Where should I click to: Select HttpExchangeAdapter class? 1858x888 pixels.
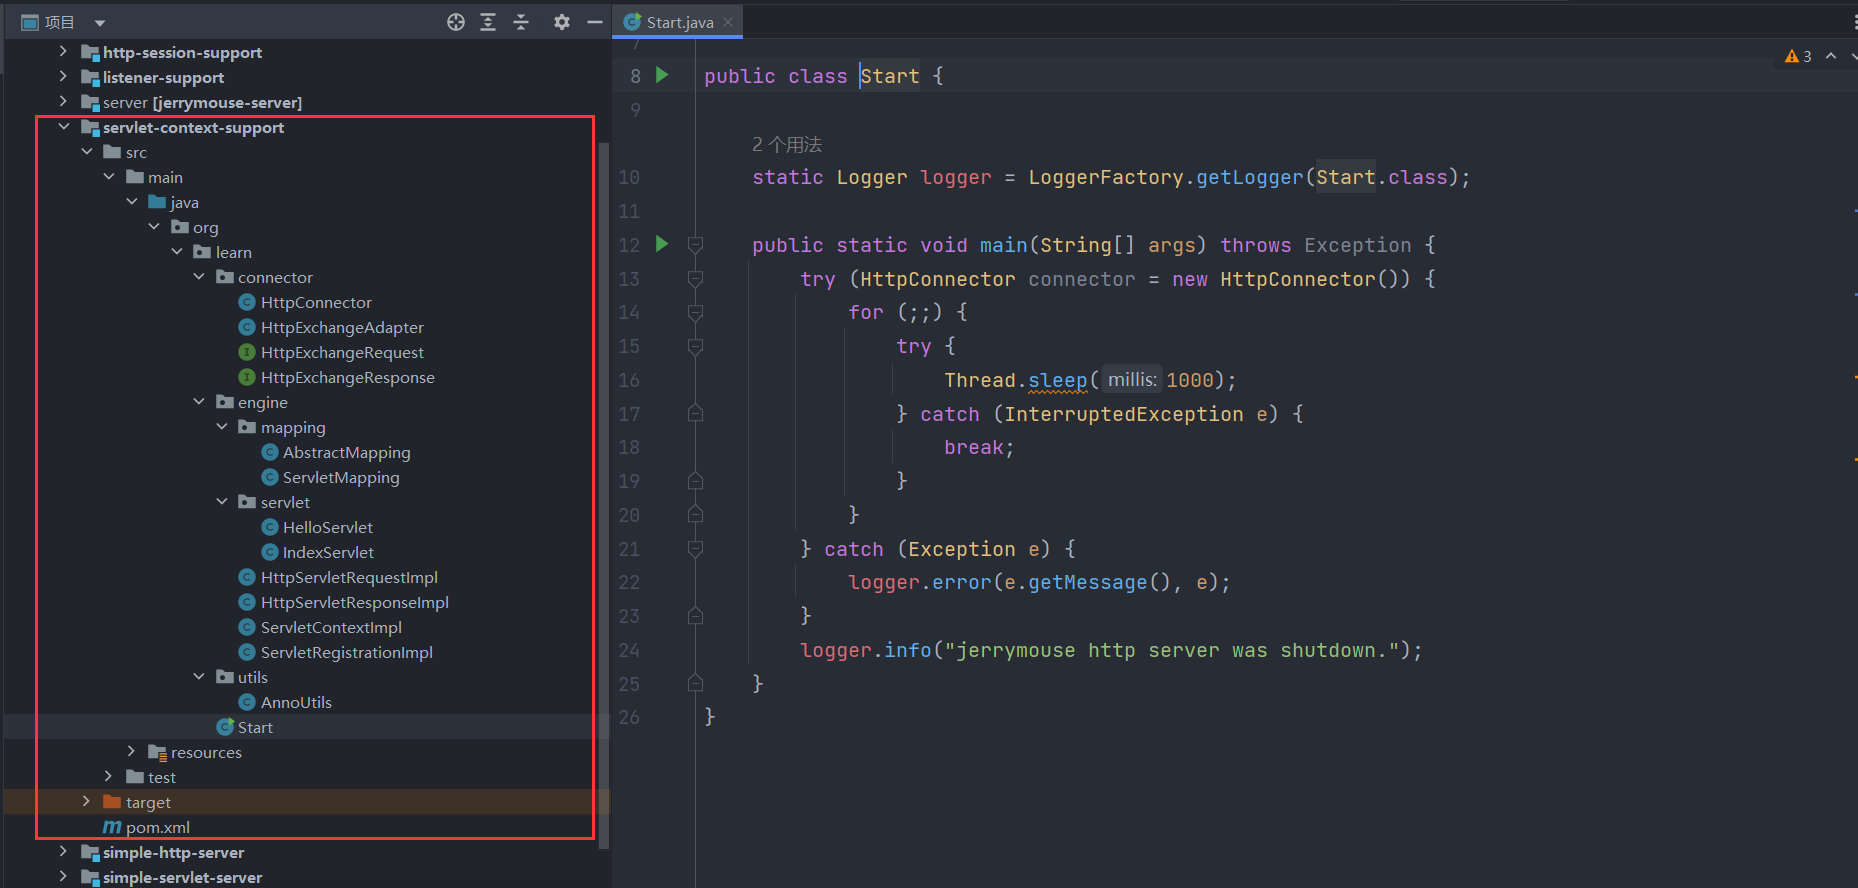[342, 327]
